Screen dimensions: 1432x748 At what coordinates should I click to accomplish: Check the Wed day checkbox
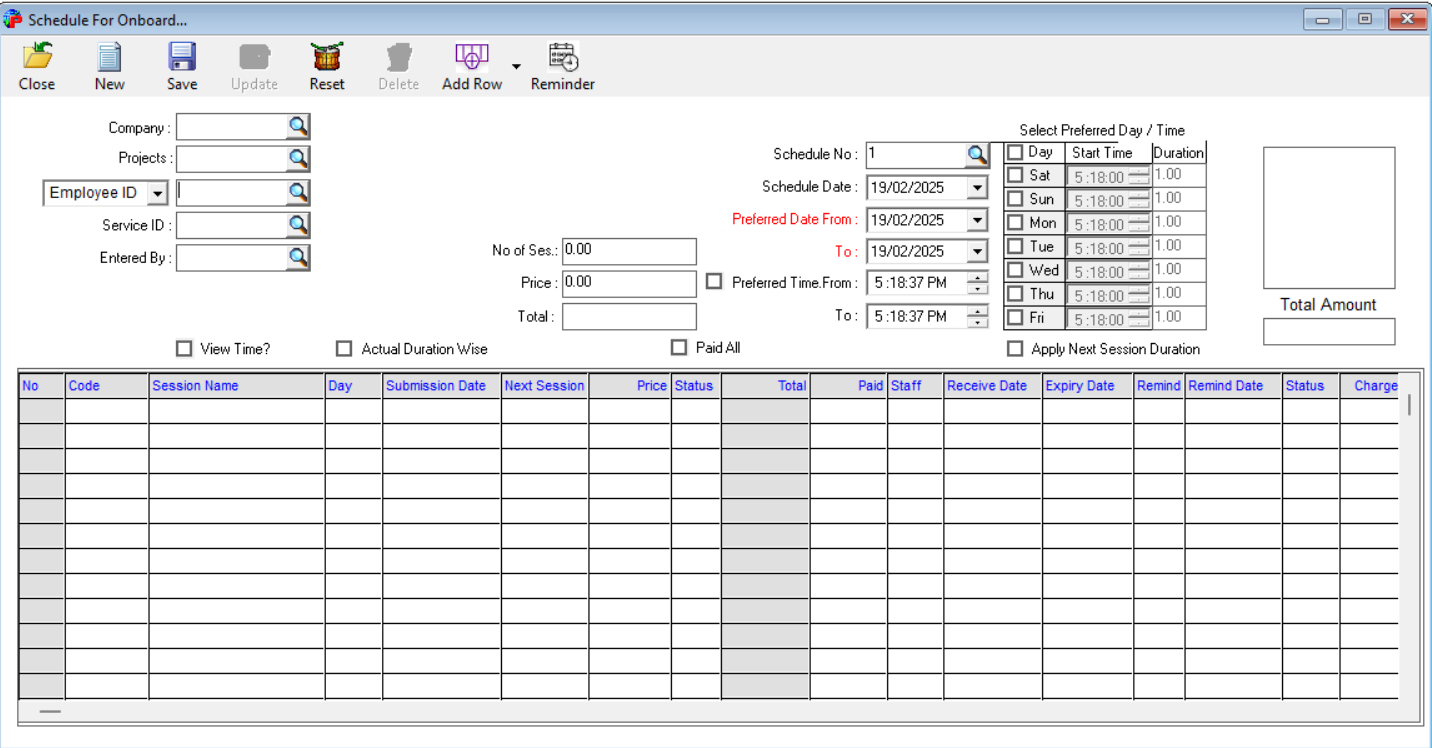click(x=1015, y=270)
